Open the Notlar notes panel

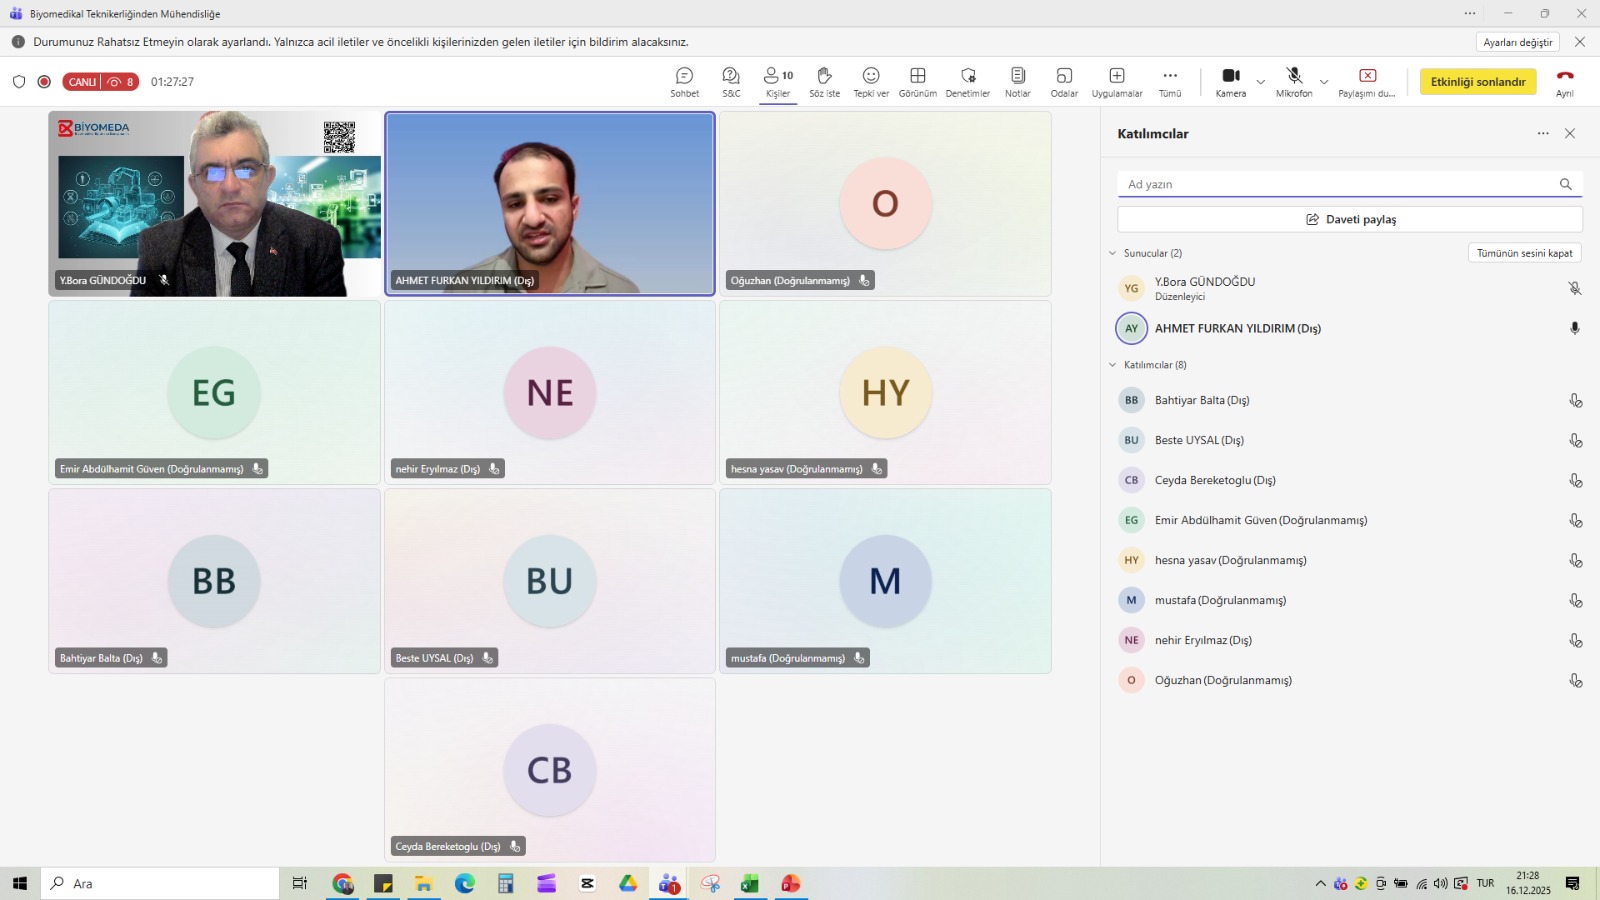pos(1017,82)
